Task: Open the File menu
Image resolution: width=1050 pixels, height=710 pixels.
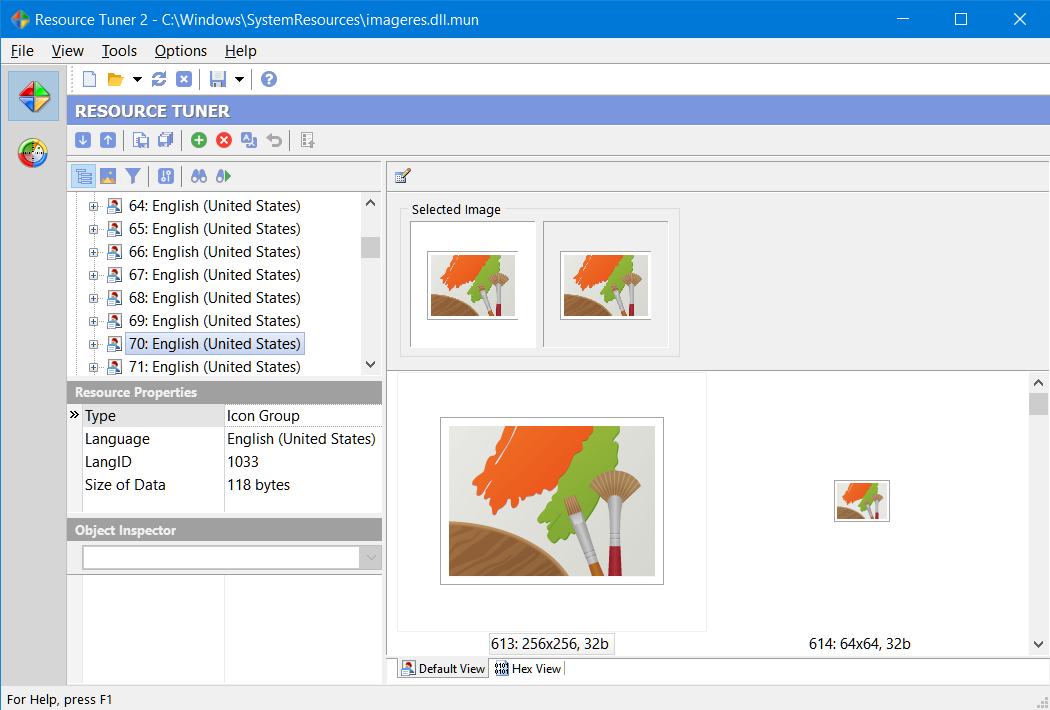Action: click(x=22, y=51)
